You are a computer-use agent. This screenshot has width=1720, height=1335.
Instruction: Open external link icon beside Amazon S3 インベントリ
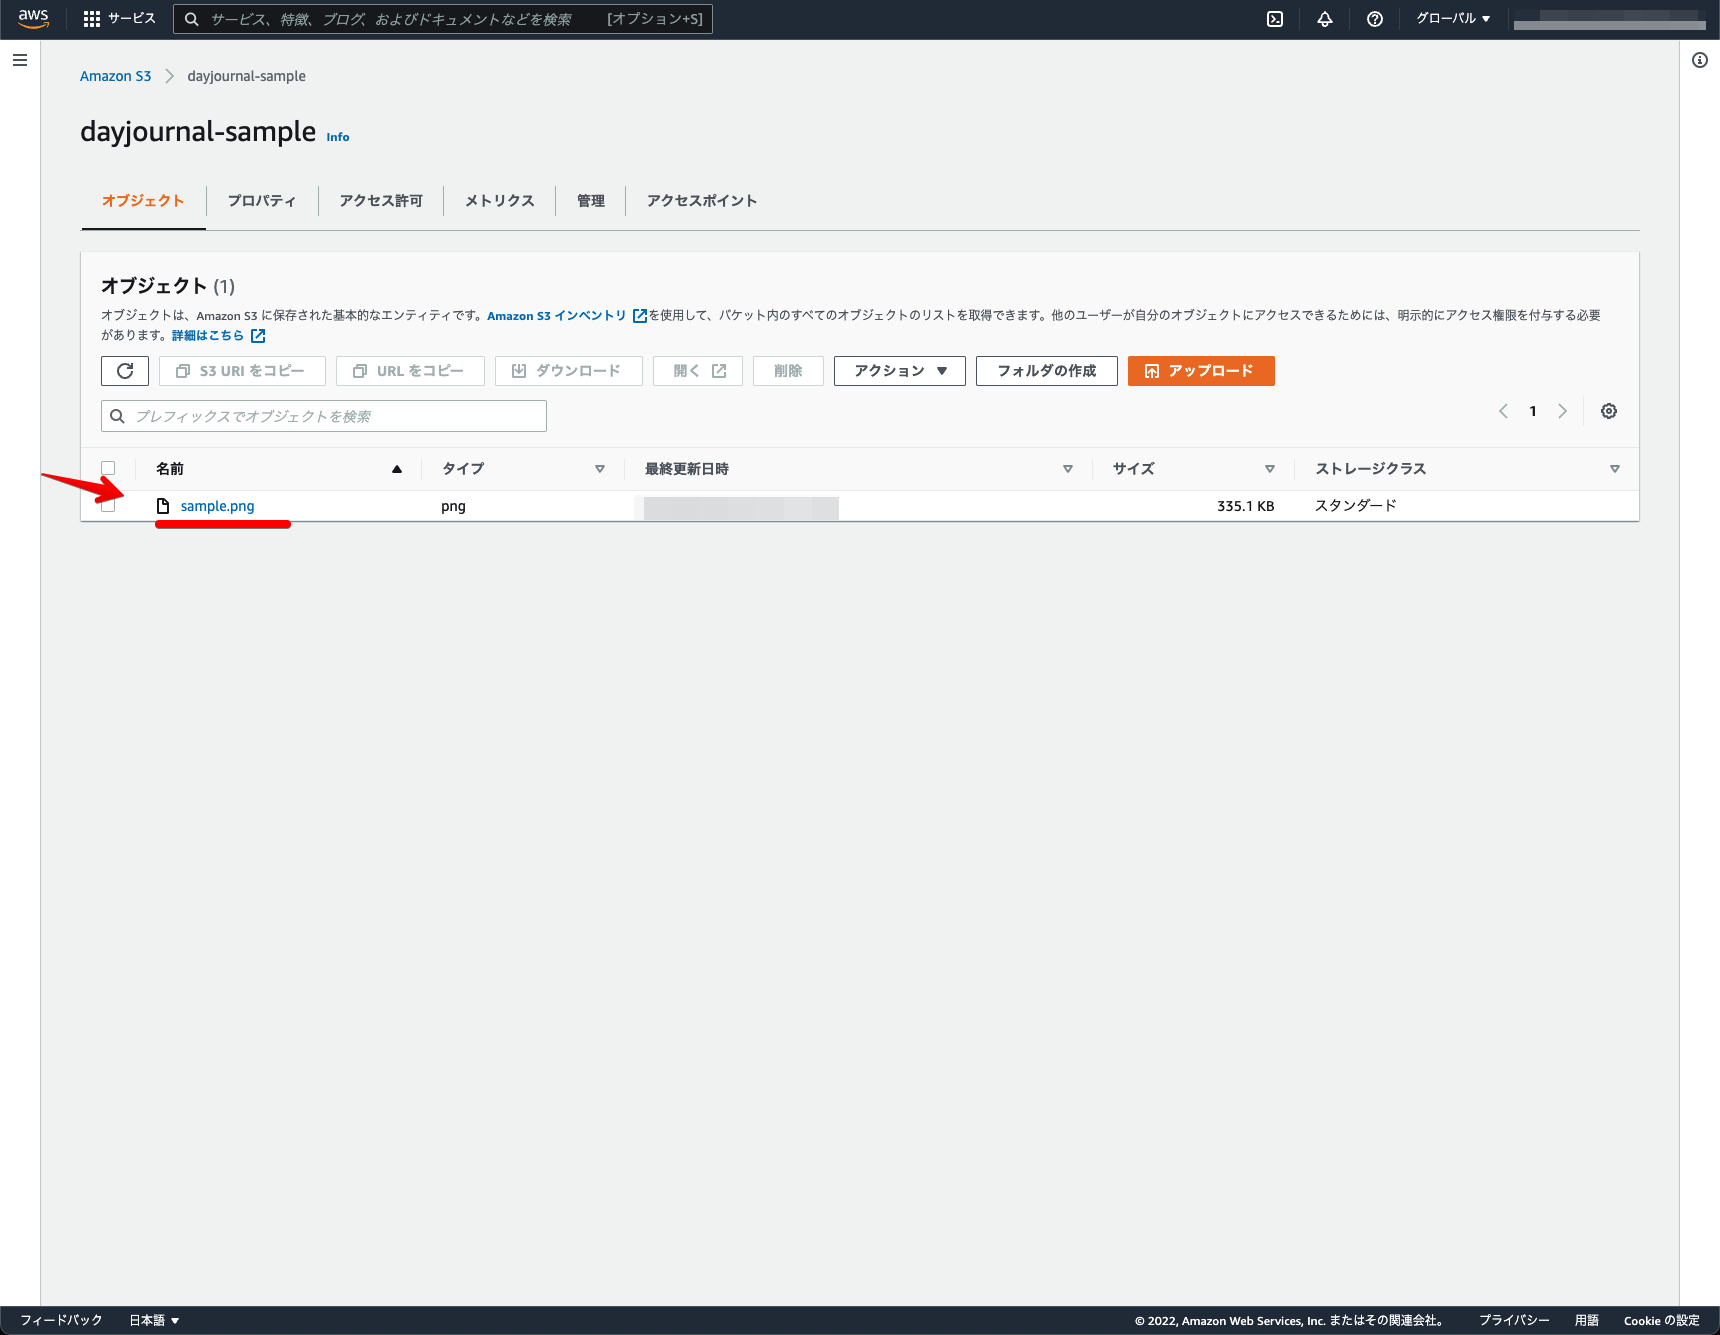tap(640, 316)
